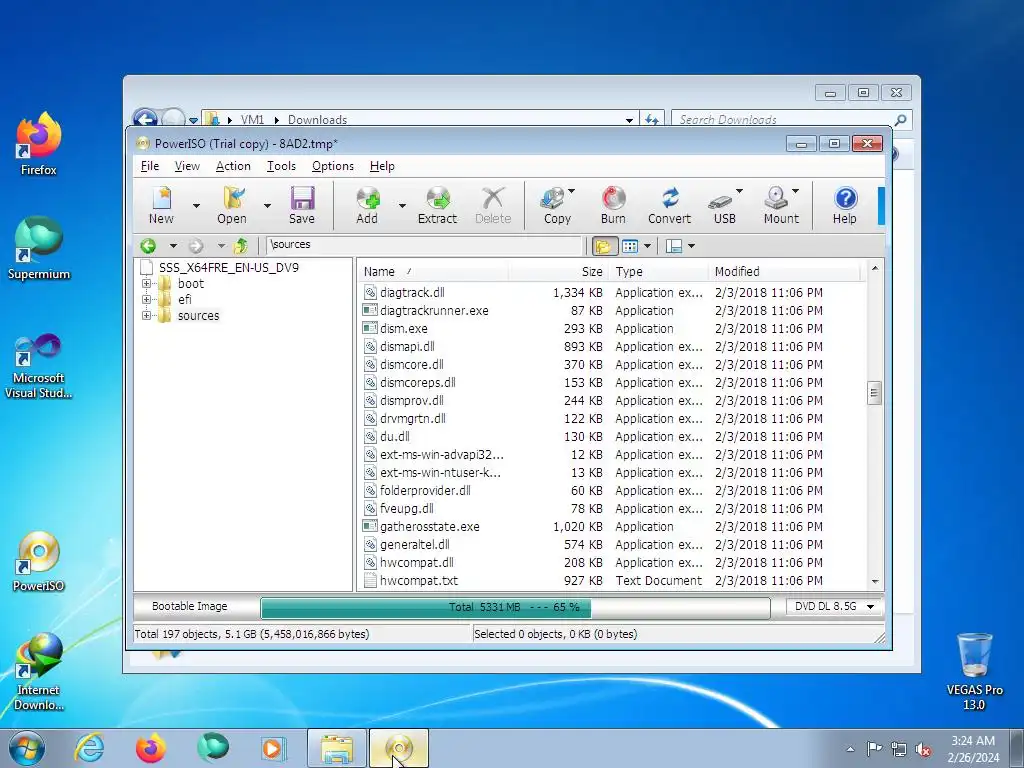Click the New image toolbar icon

[161, 205]
